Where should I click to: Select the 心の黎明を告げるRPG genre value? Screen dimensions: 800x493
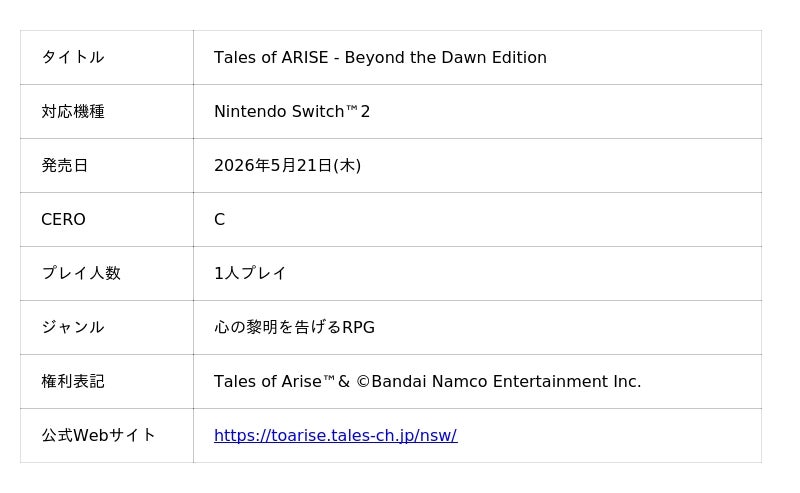294,328
